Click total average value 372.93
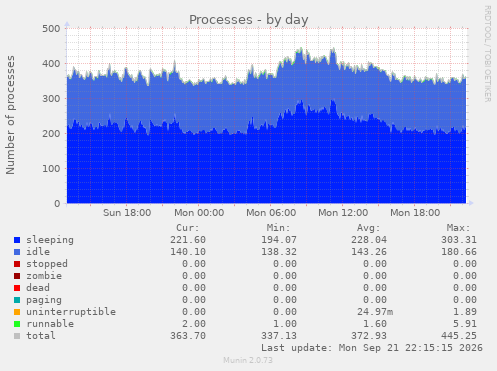This screenshot has width=497, height=371. [369, 336]
